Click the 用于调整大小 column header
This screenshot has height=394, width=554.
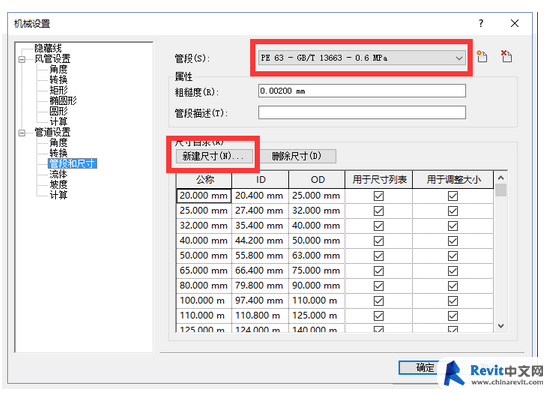click(453, 180)
